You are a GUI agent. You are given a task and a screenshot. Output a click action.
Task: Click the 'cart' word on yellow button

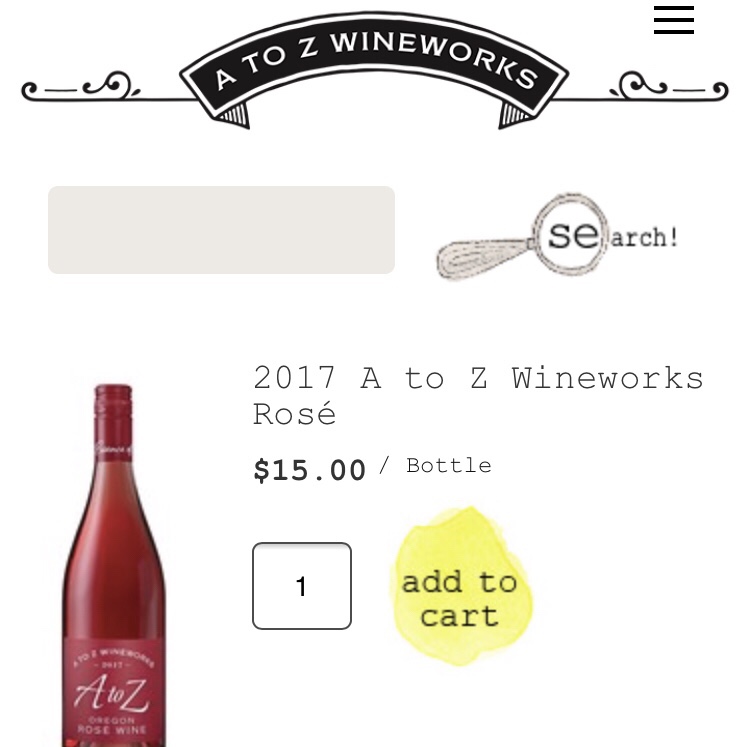tap(460, 615)
